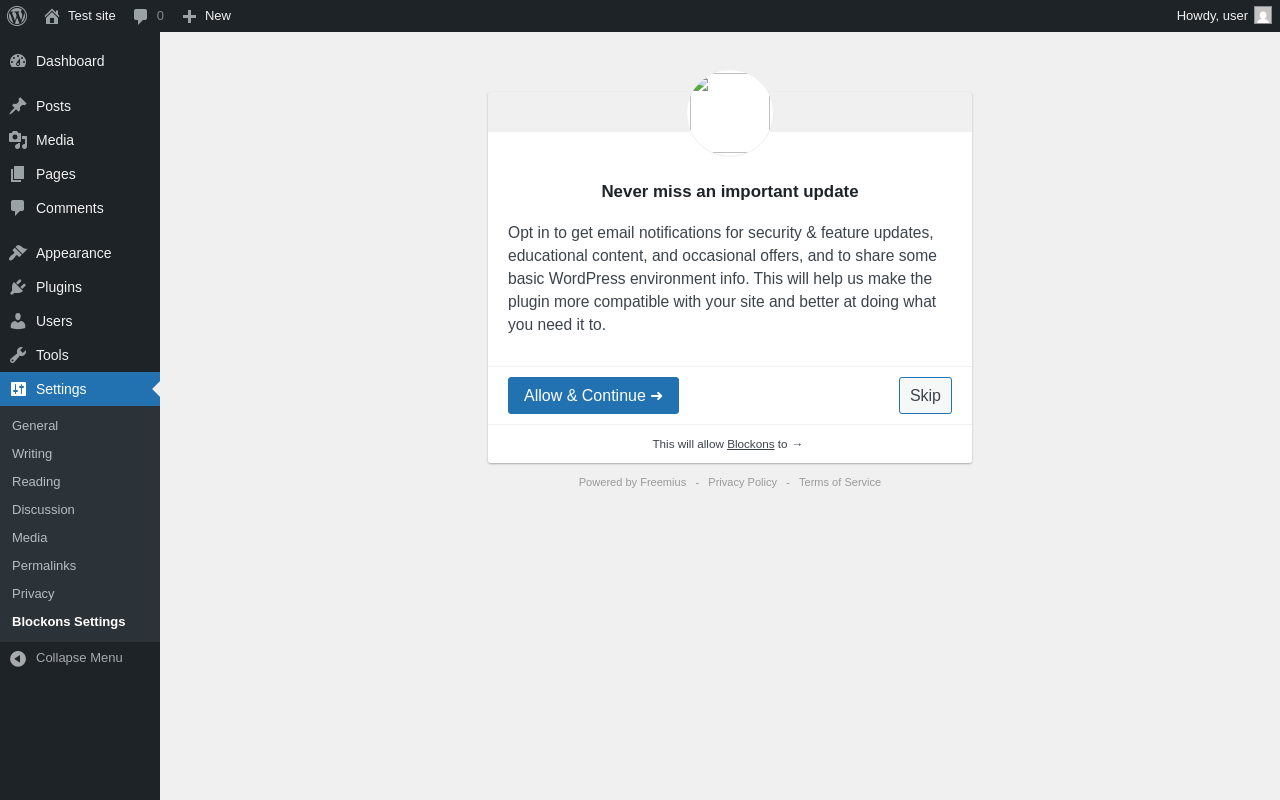Image resolution: width=1280 pixels, height=800 pixels.
Task: Open the Dashboard menu
Action: coord(70,61)
